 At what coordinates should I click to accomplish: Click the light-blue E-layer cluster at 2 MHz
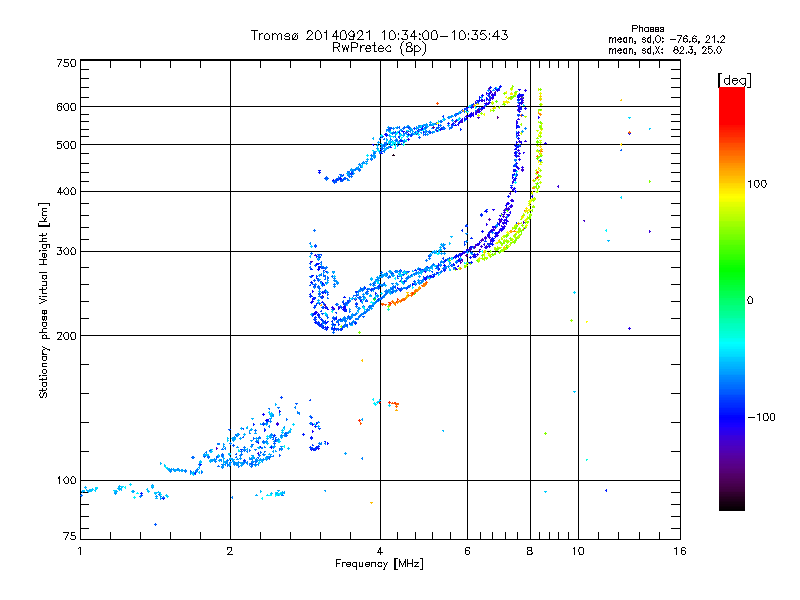click(245, 439)
